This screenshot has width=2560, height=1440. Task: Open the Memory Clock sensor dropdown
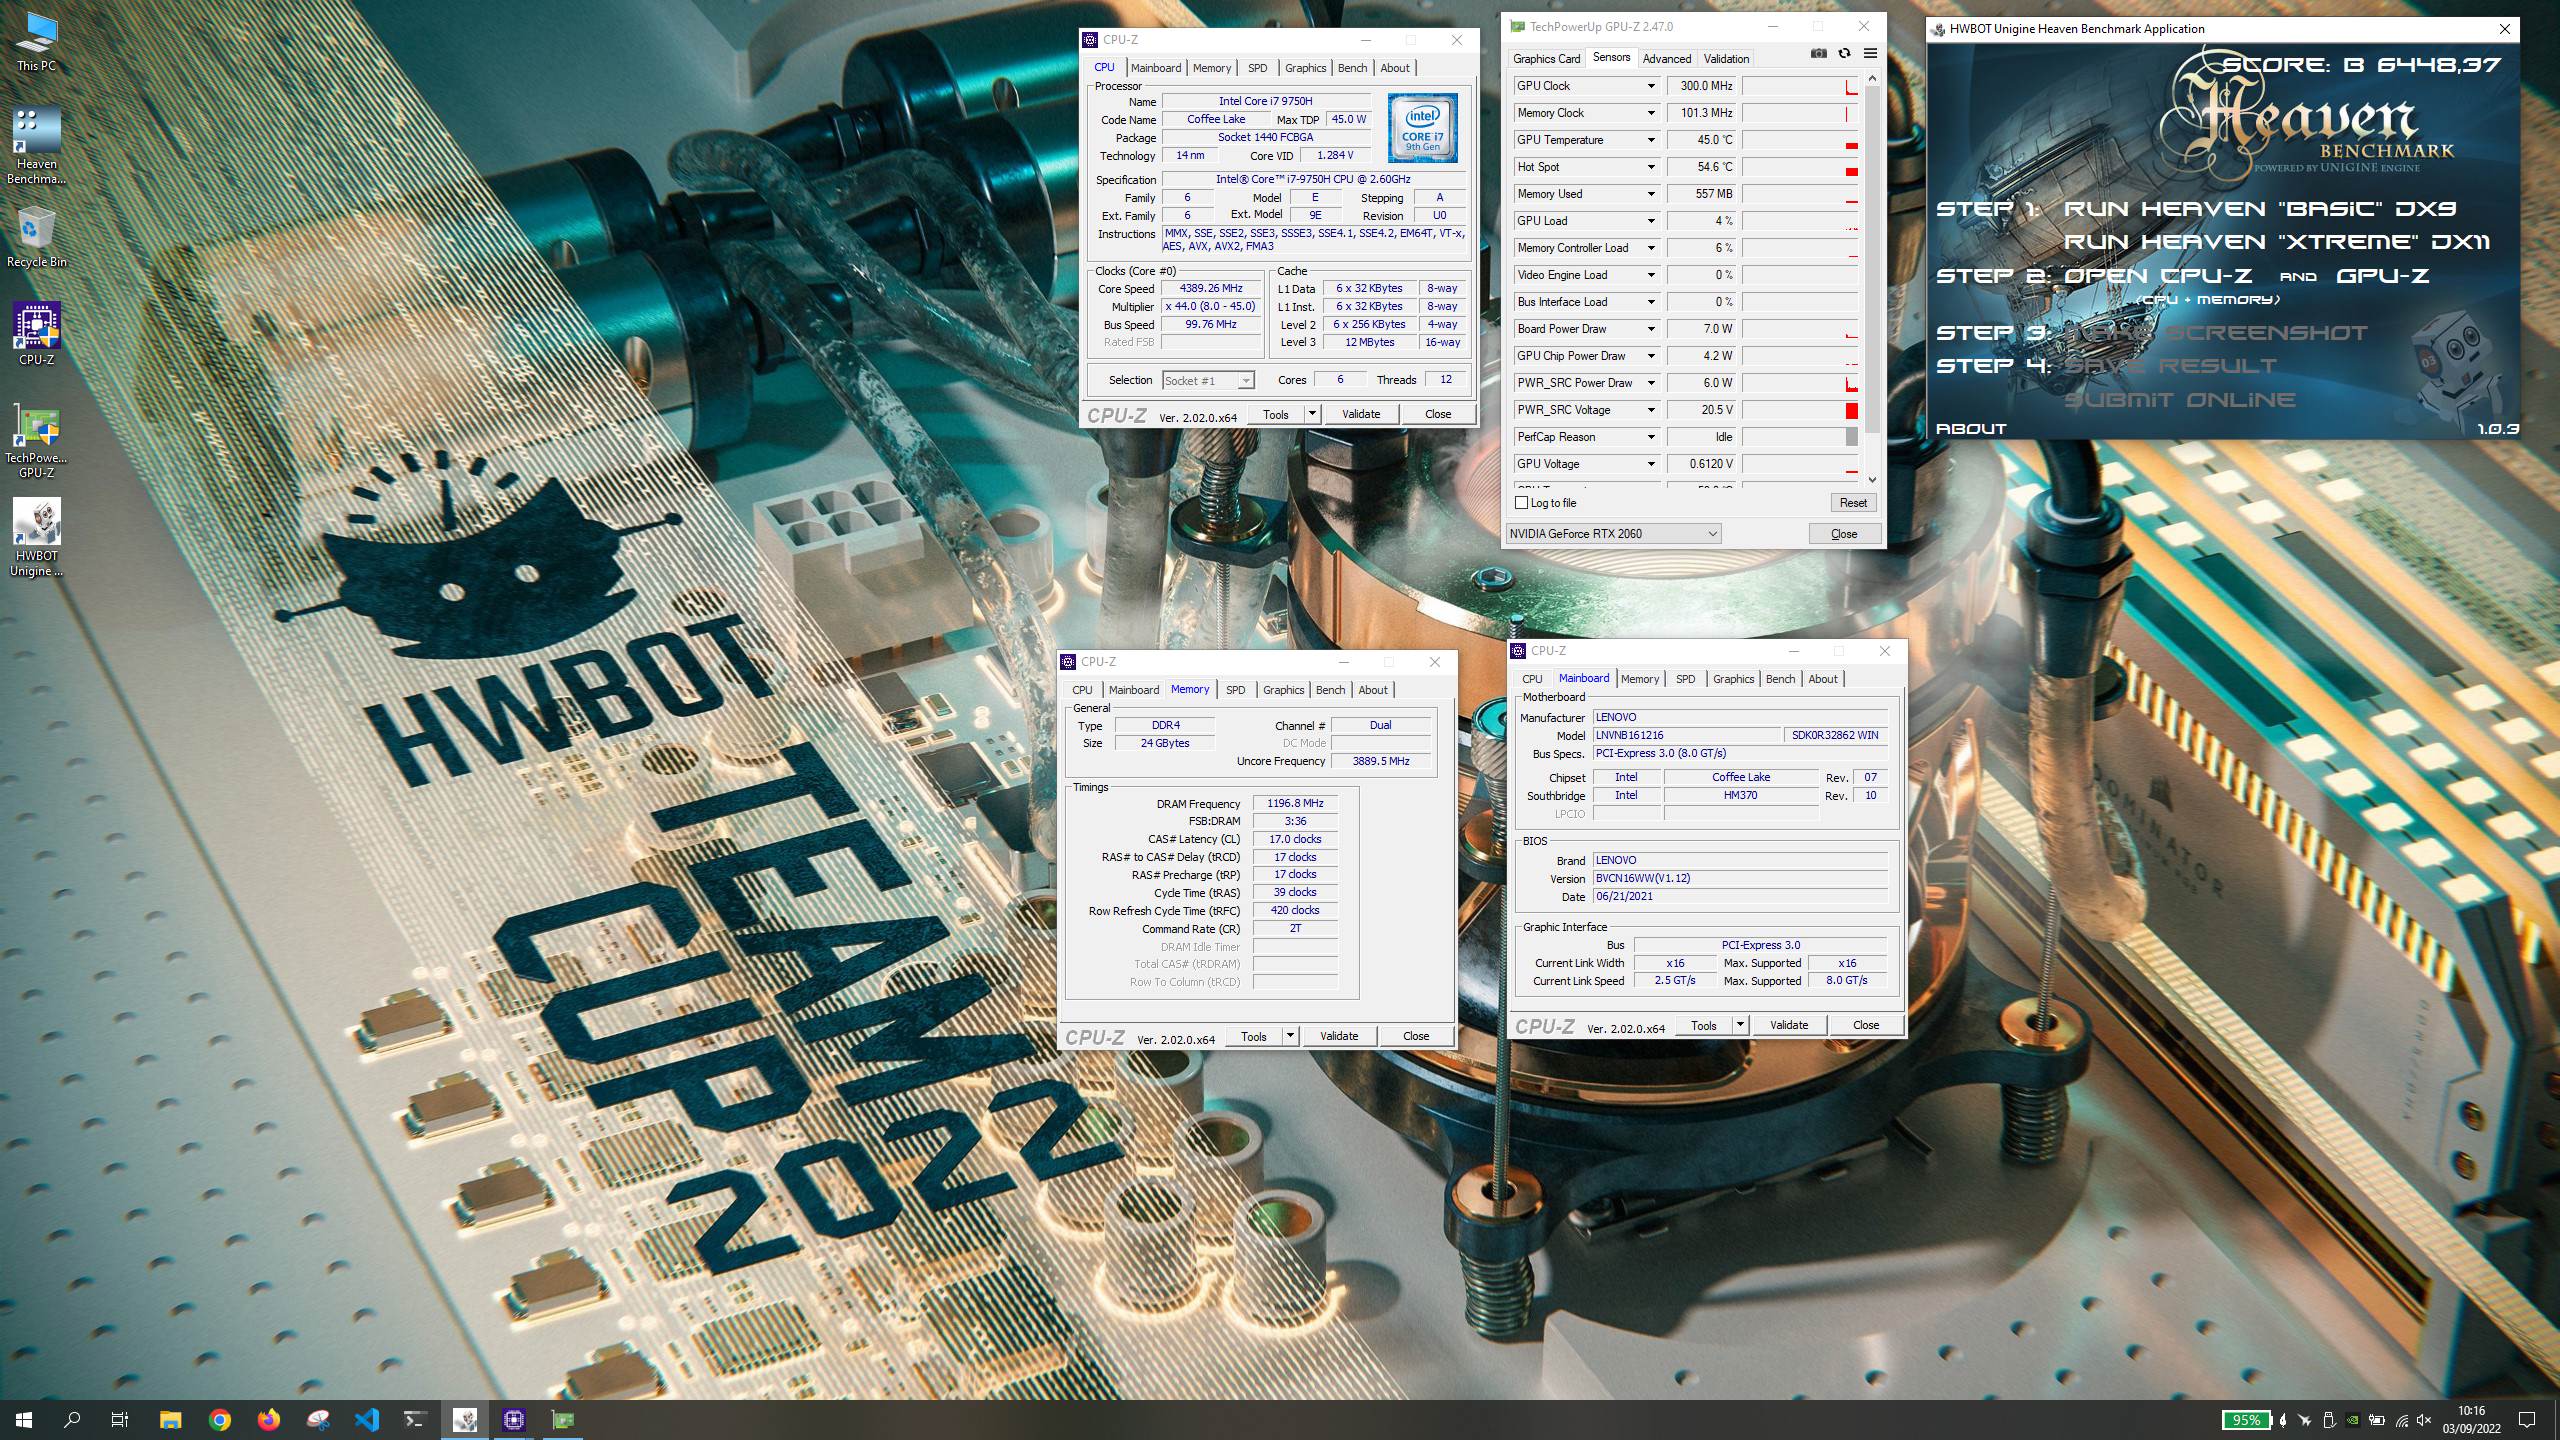click(1651, 113)
